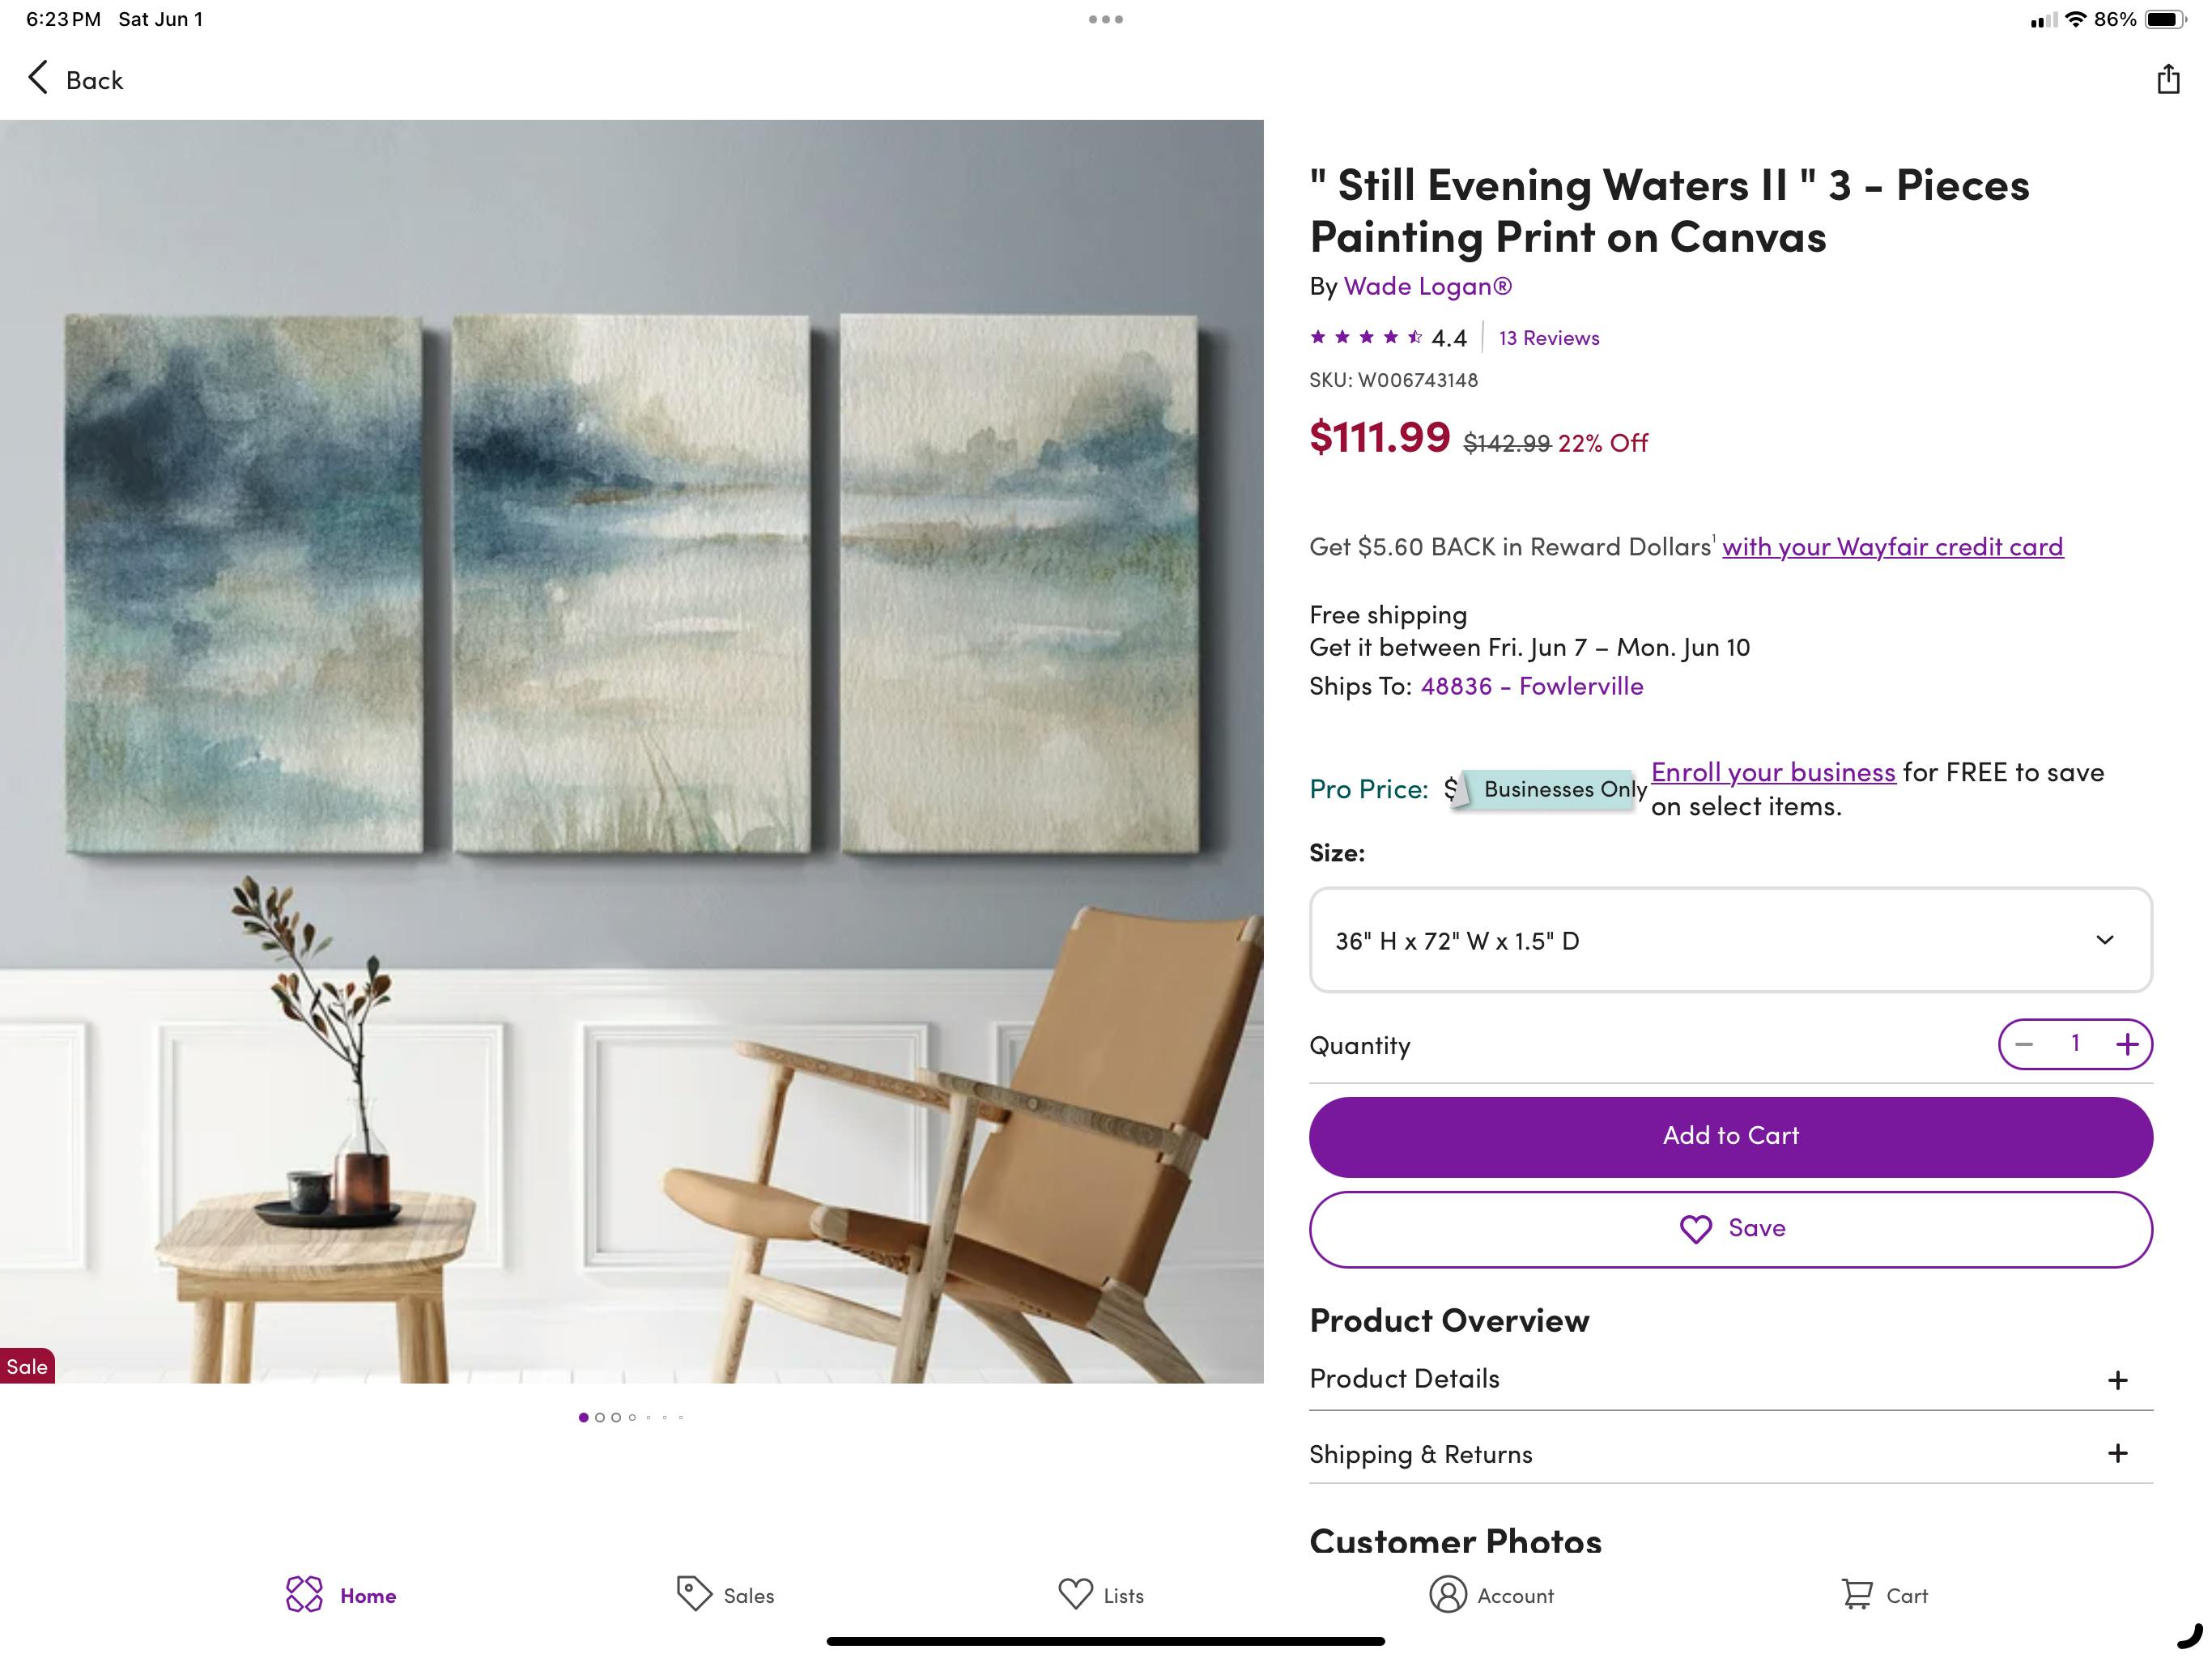Increase quantity with the plus button
The width and height of the screenshot is (2212, 1658).
click(2127, 1044)
